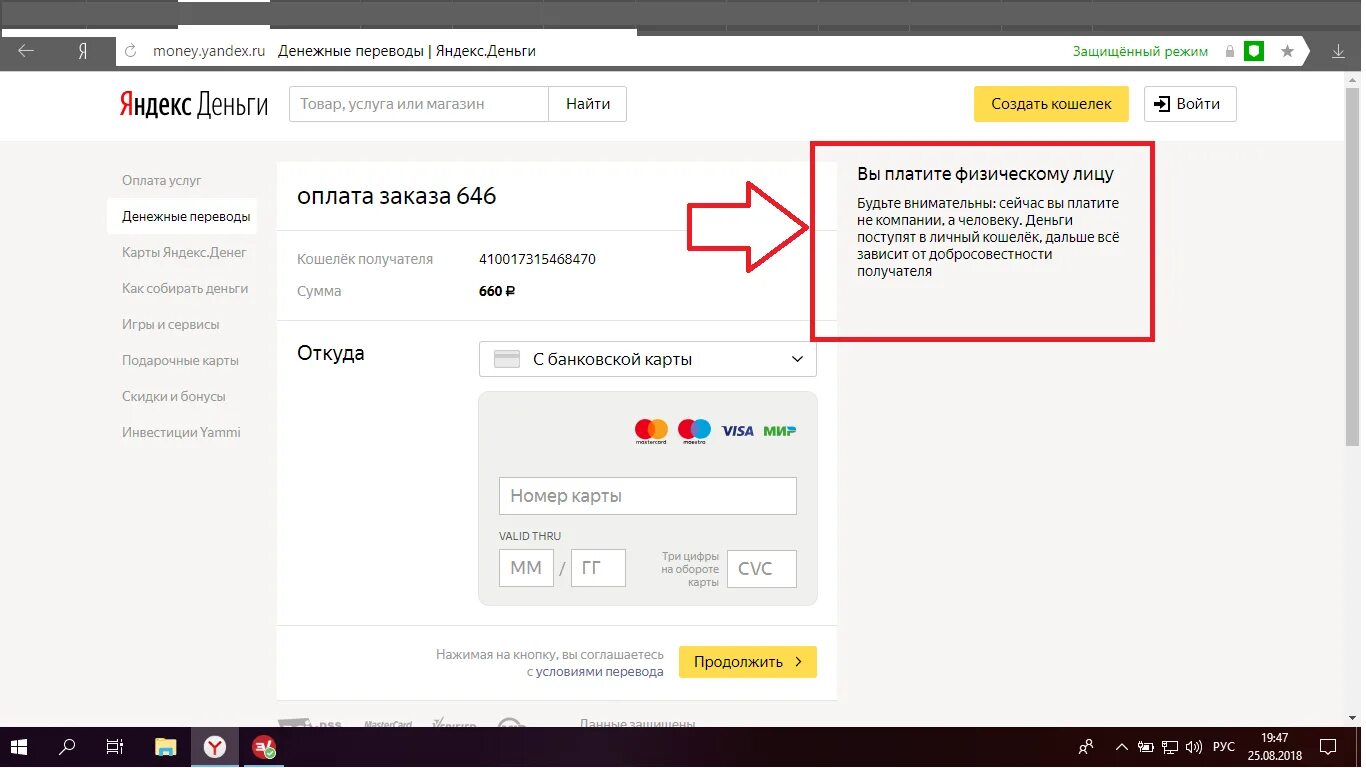Open the Windows notification center

tap(1328, 747)
